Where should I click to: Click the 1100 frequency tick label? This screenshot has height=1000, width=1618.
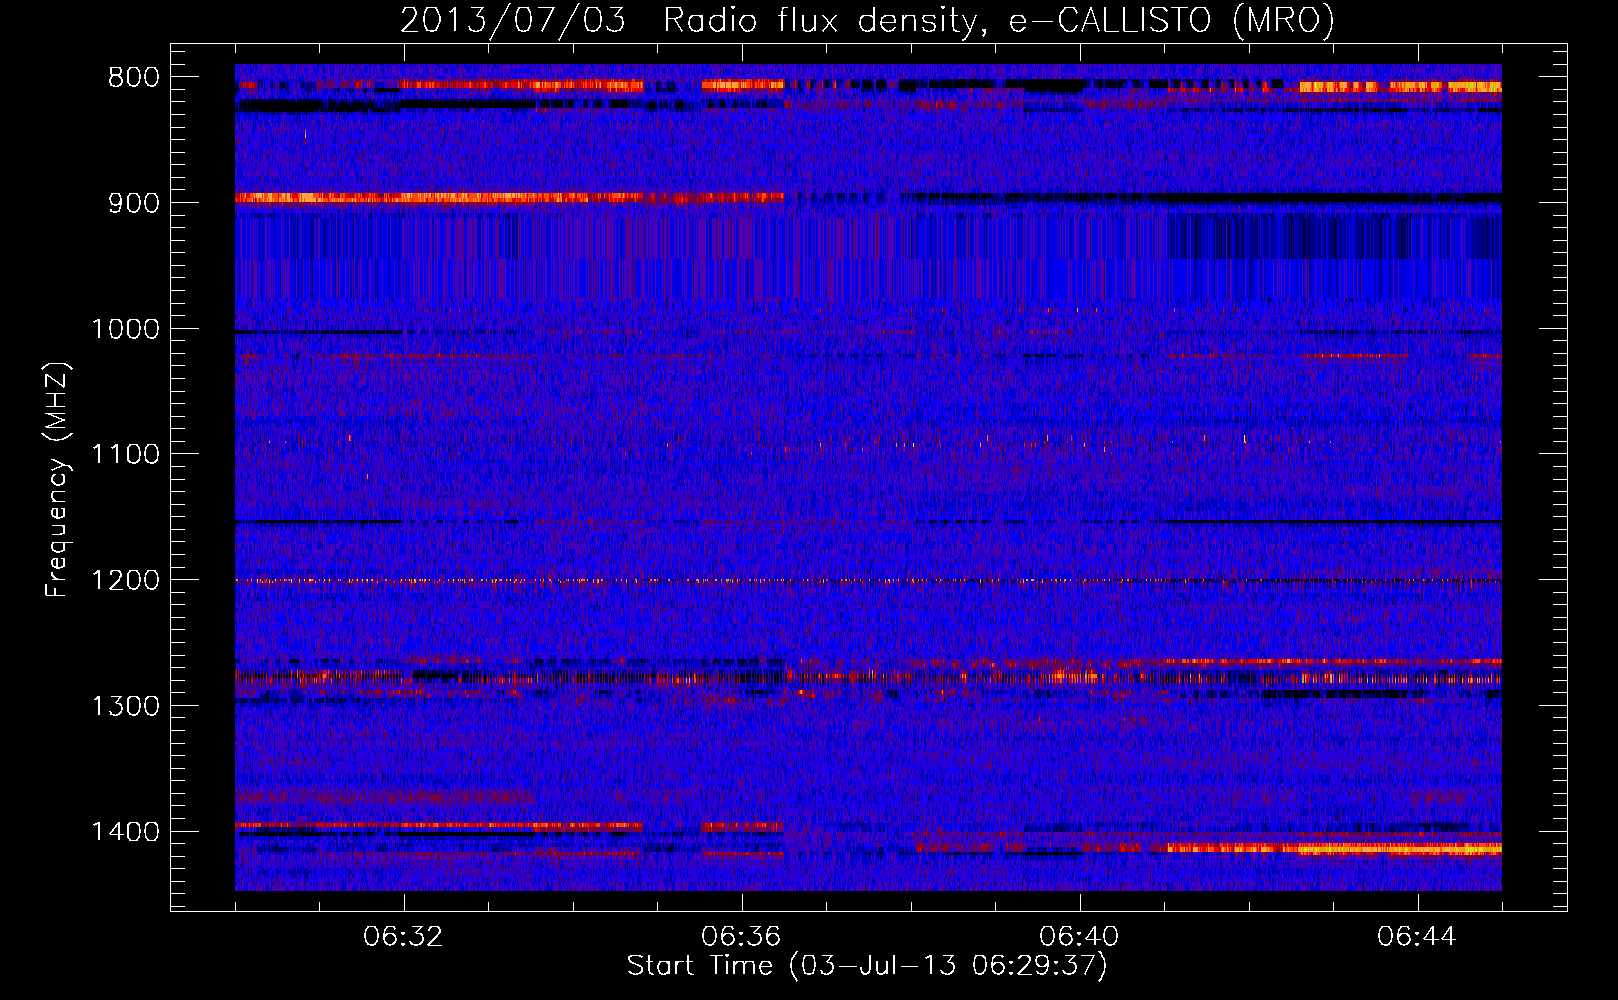pyautogui.click(x=125, y=455)
